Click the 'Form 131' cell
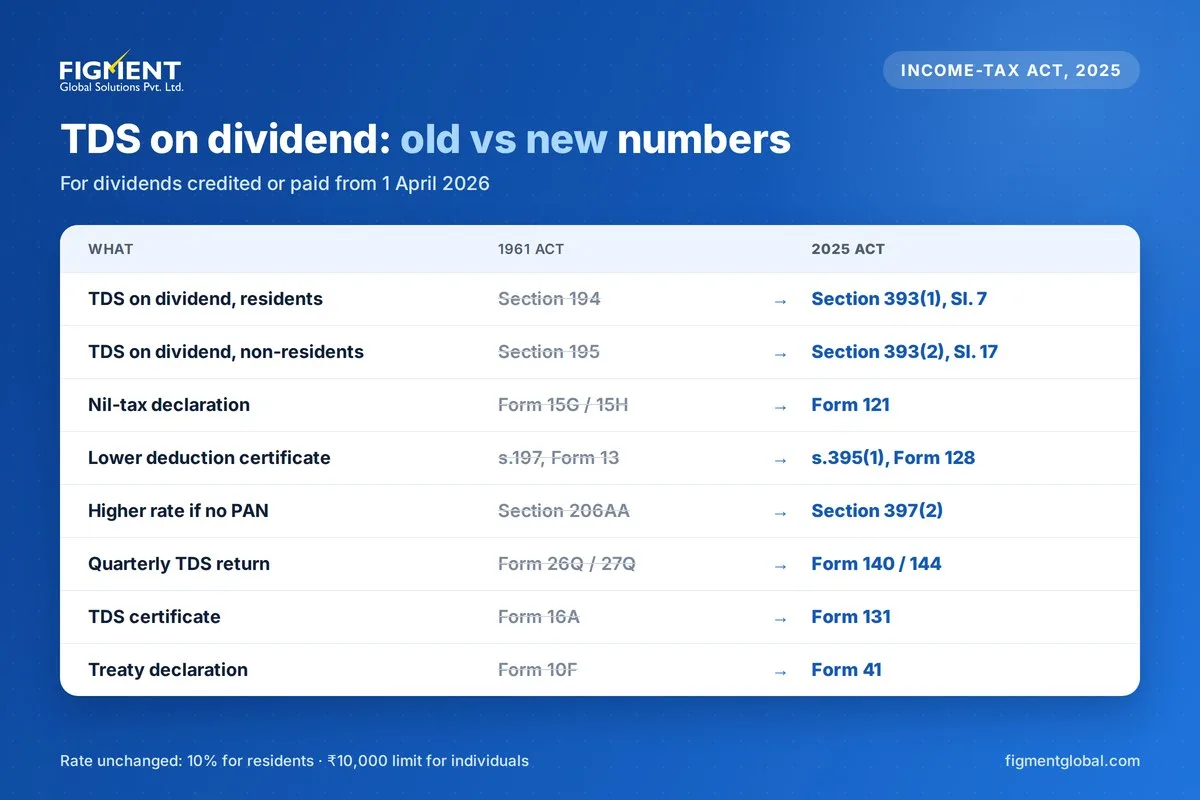1200x800 pixels. pos(851,617)
